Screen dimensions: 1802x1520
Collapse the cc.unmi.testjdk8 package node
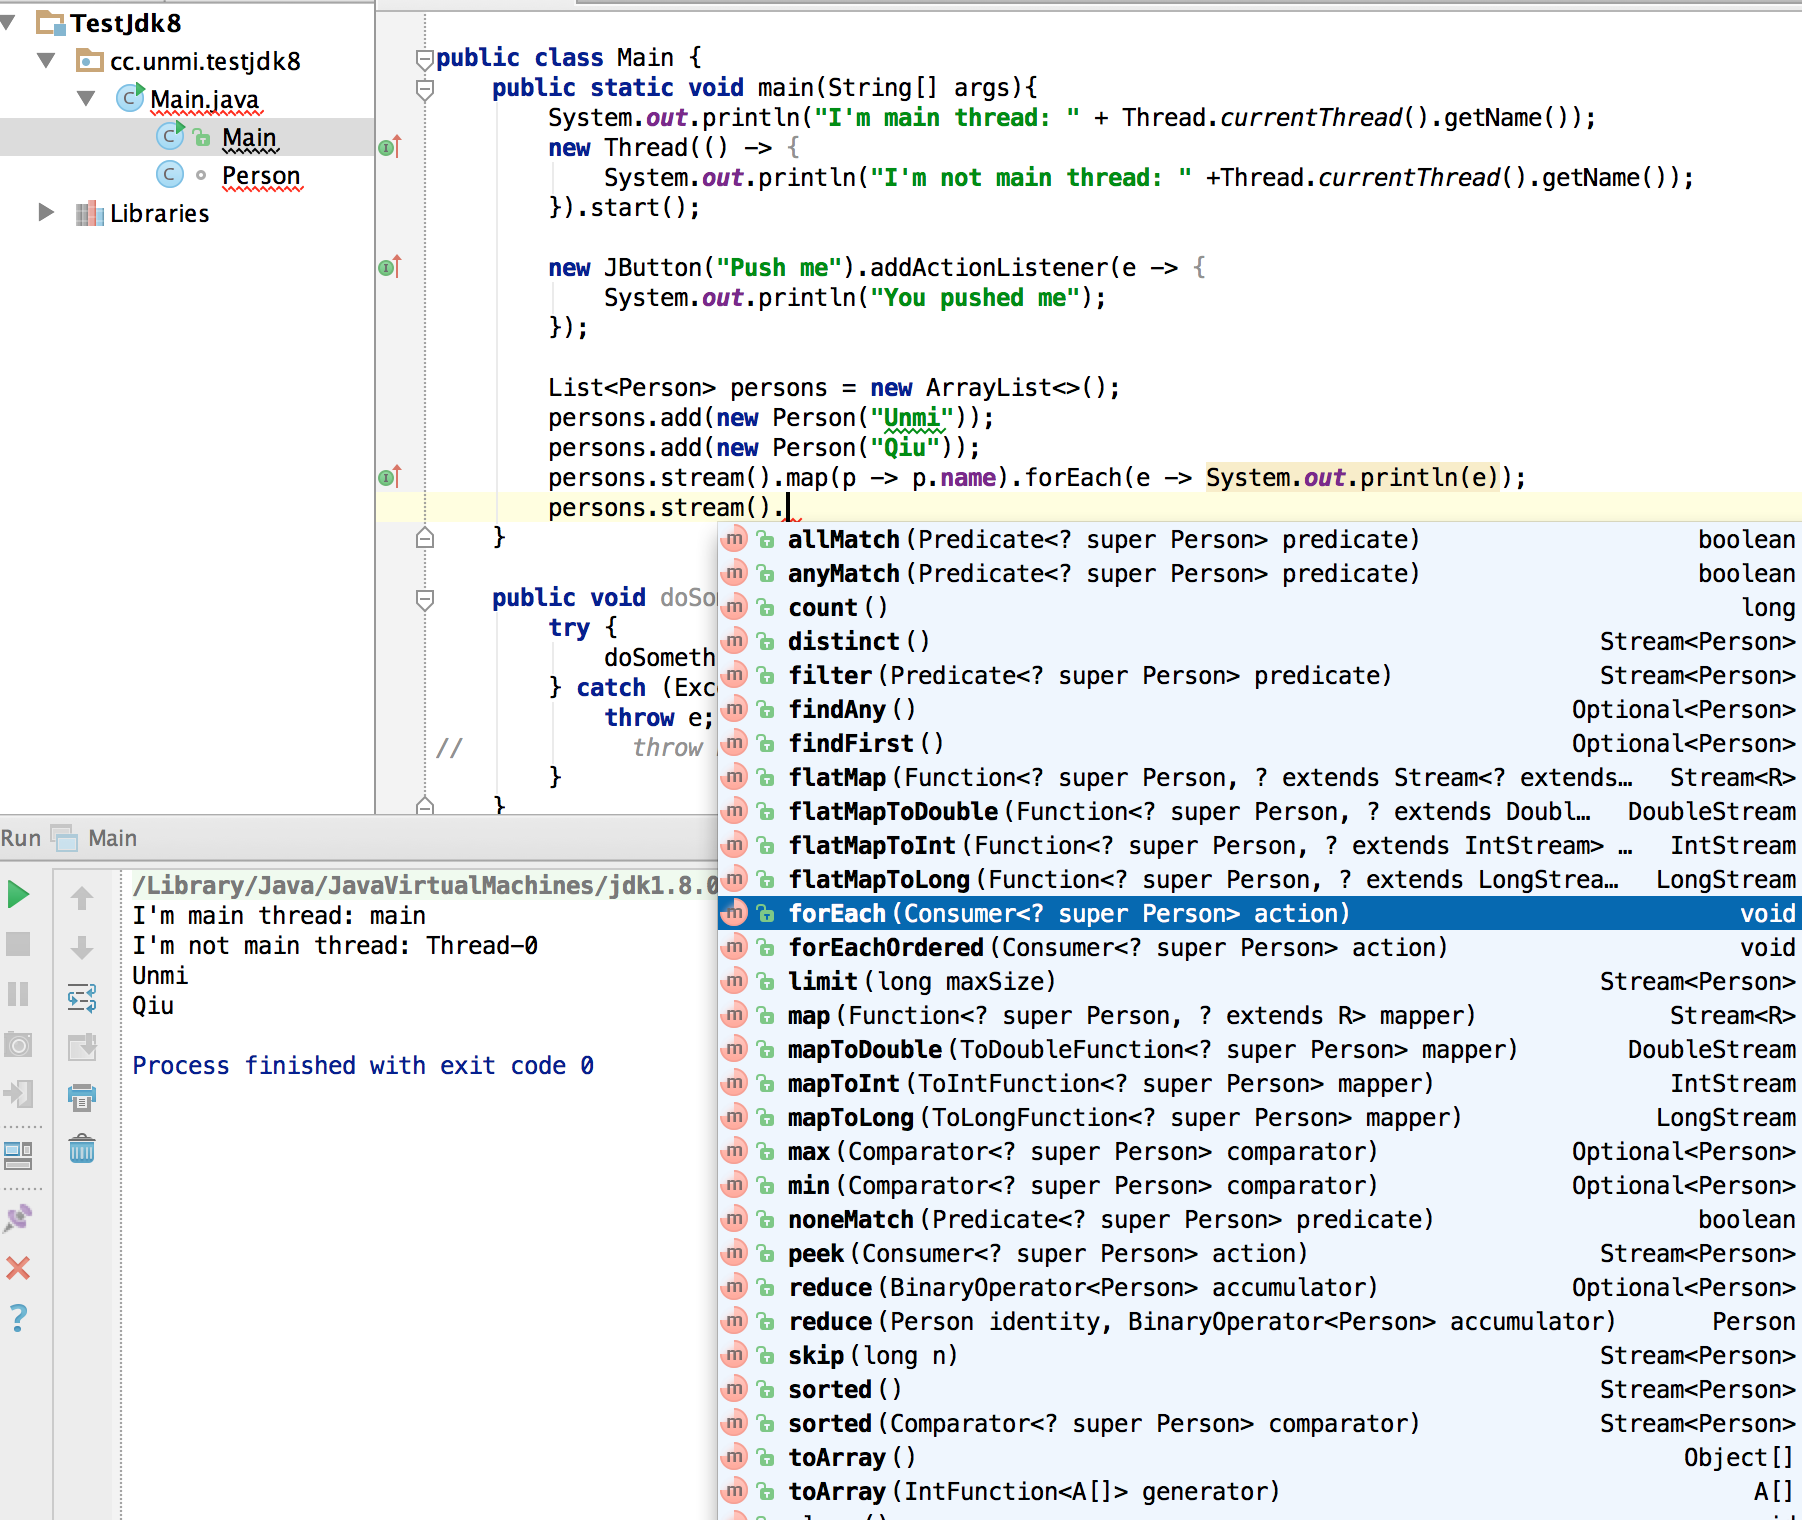pyautogui.click(x=46, y=60)
